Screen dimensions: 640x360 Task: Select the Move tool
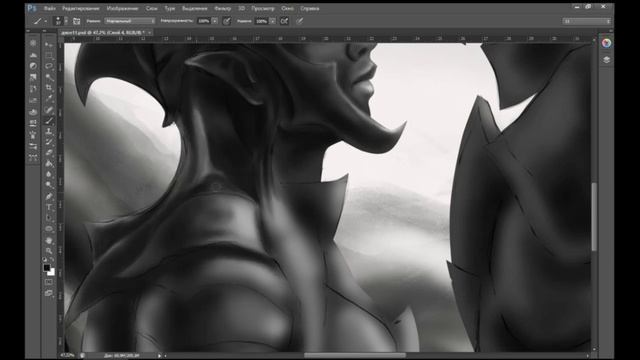click(x=49, y=44)
